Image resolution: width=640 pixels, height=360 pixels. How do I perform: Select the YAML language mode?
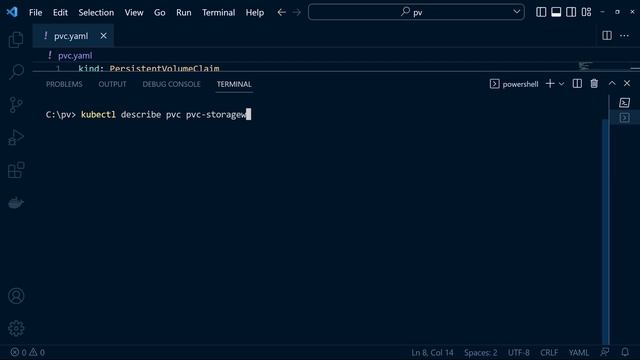click(x=579, y=353)
